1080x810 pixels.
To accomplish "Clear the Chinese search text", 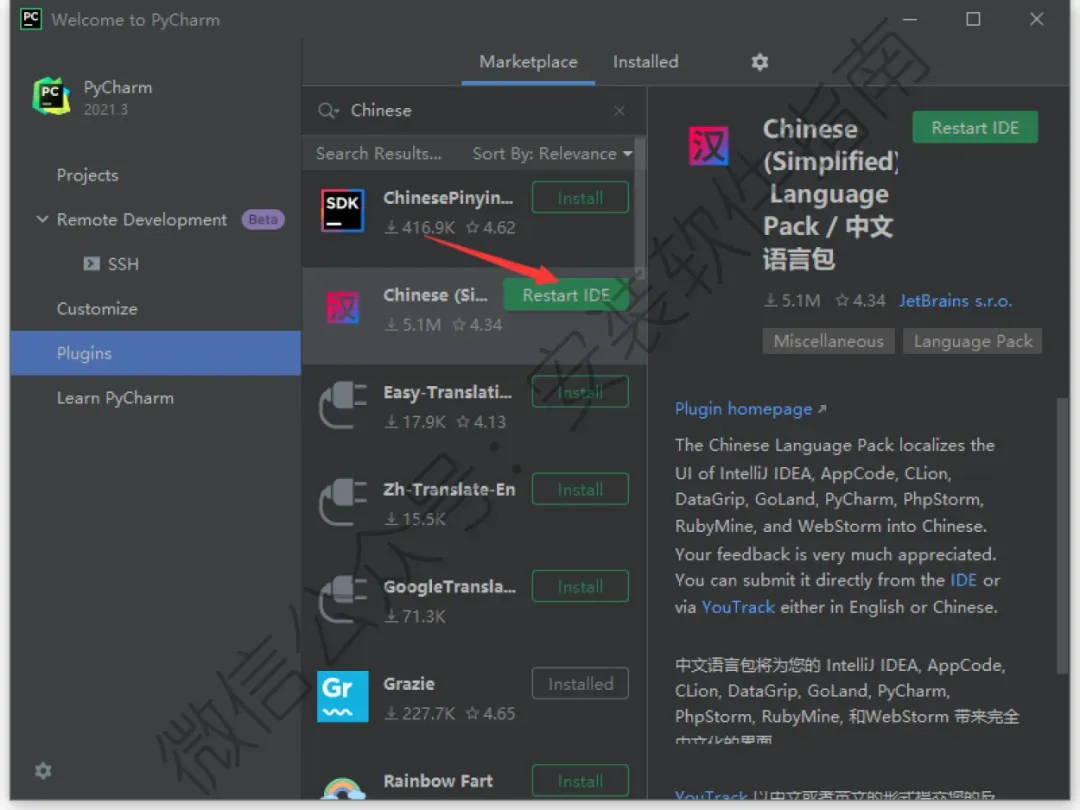I will coord(619,111).
